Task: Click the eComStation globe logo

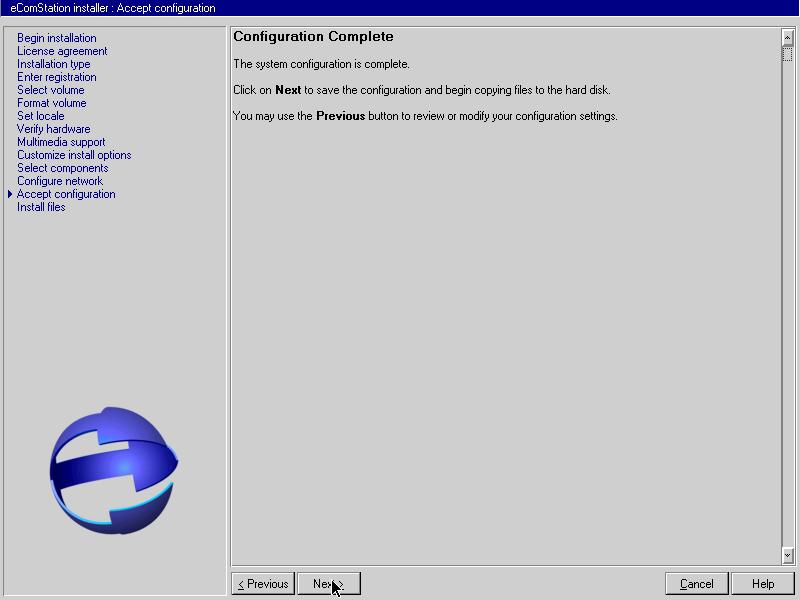Action: (114, 470)
